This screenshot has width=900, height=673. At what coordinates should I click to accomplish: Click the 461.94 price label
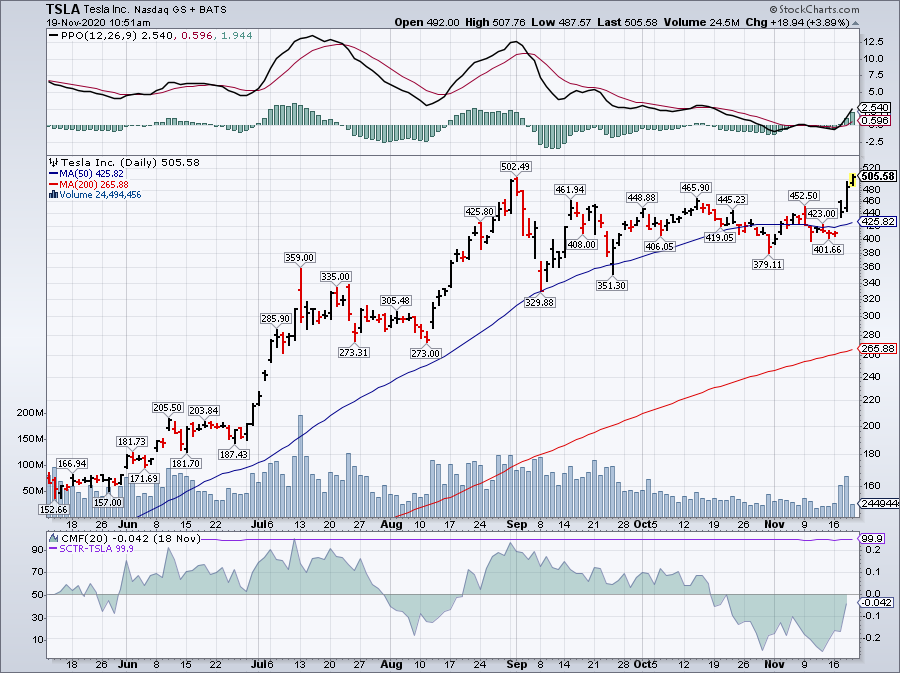569,189
